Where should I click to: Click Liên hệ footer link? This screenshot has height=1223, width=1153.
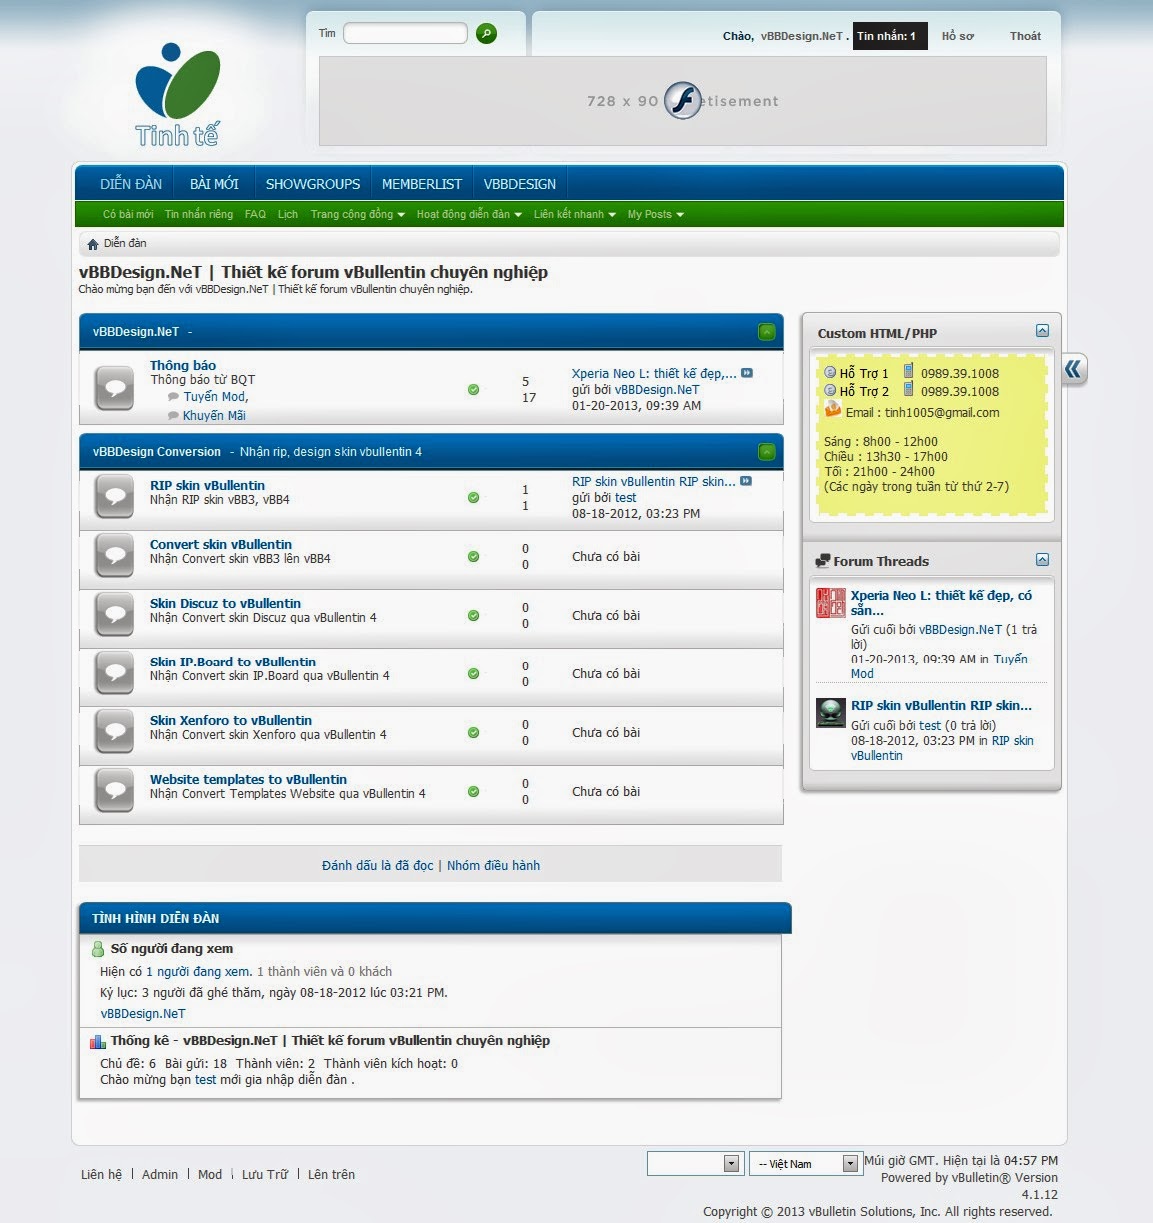(x=101, y=1174)
